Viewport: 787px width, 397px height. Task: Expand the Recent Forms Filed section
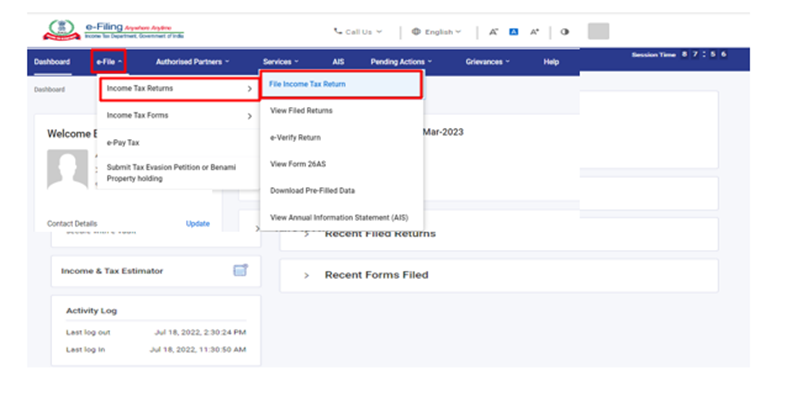[499, 275]
